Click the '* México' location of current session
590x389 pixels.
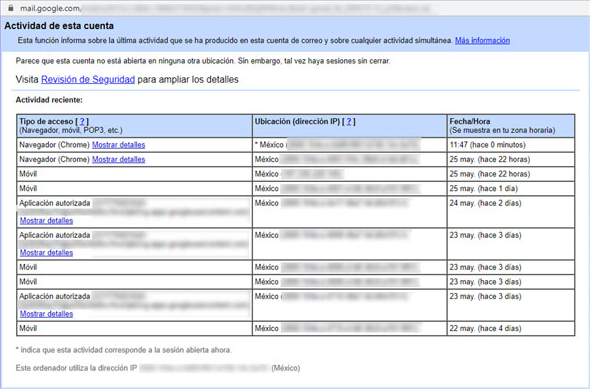point(350,145)
